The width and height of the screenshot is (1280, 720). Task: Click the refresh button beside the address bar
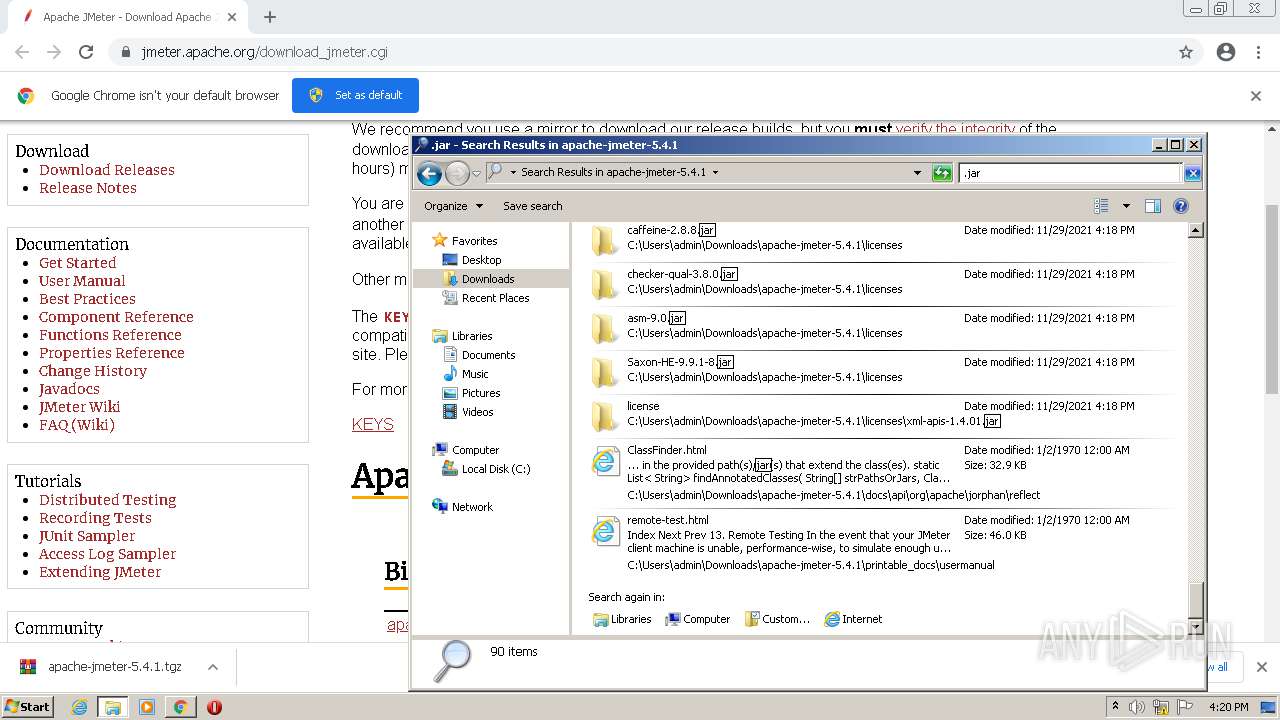[942, 173]
